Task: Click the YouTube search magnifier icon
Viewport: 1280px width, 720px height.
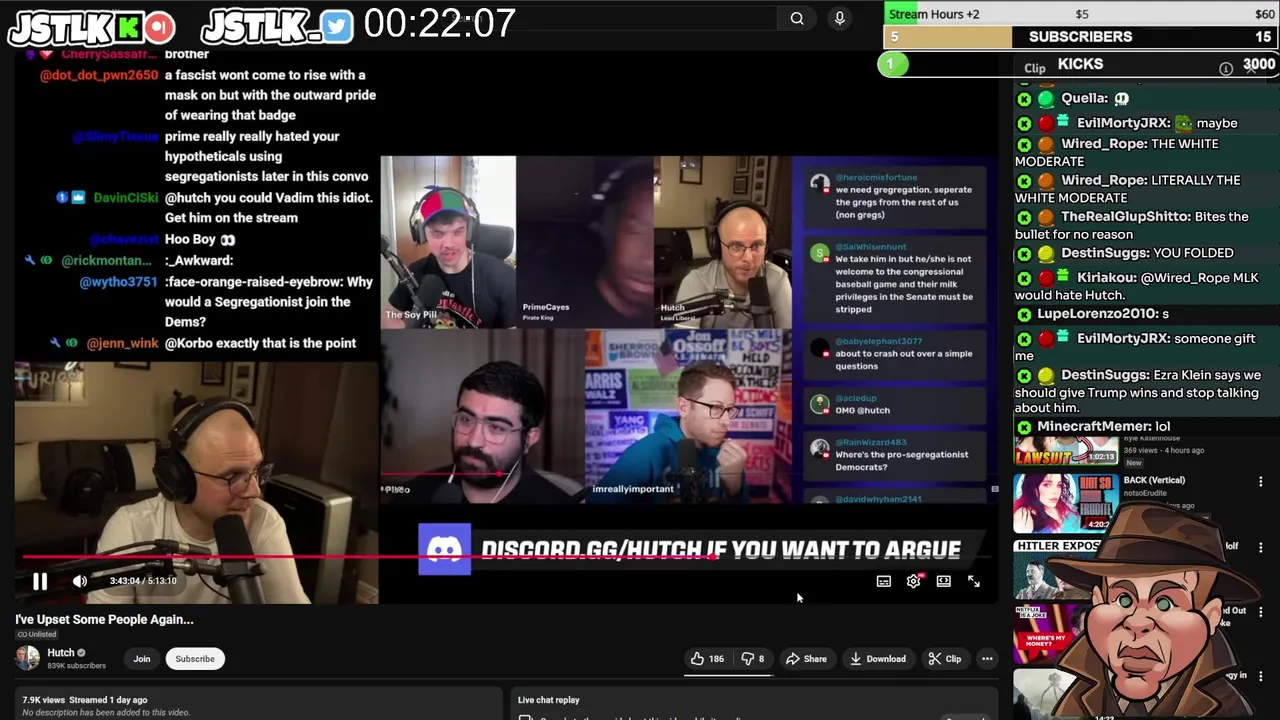Action: [x=797, y=18]
